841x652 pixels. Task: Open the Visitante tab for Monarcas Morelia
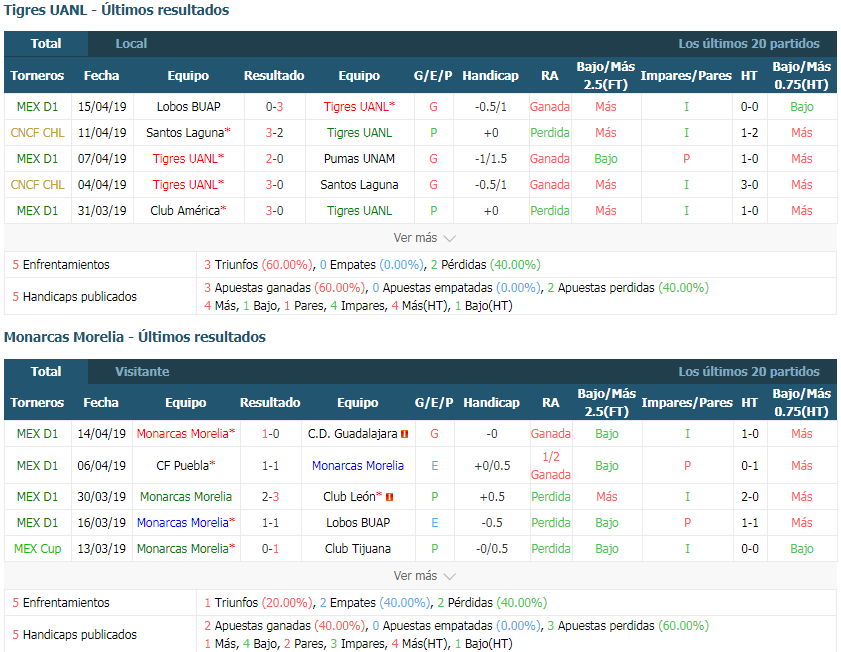click(142, 371)
